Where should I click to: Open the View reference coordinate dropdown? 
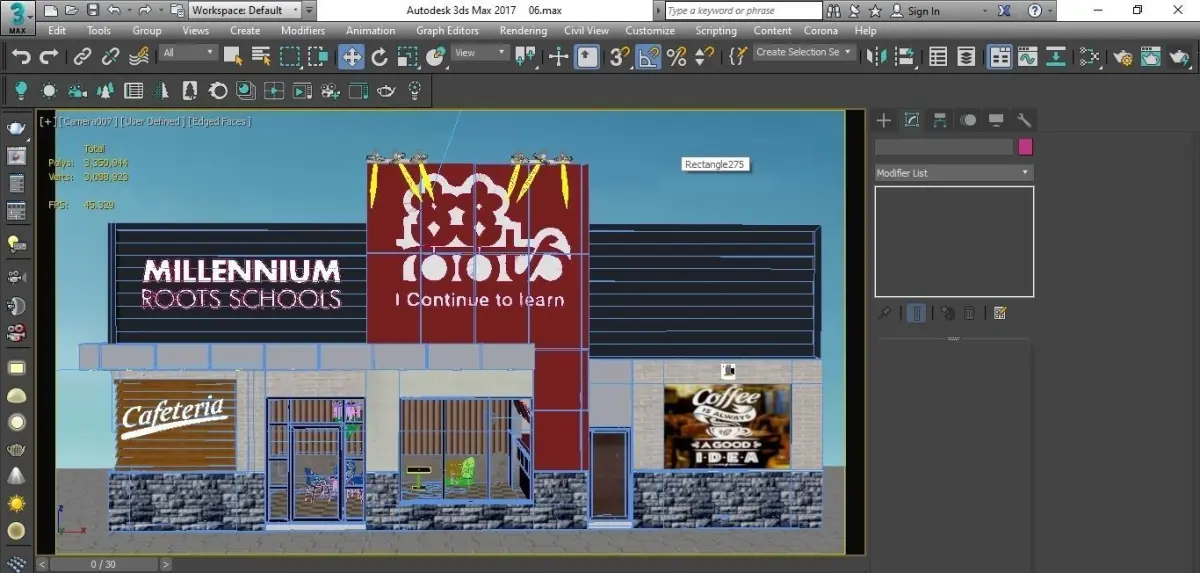click(478, 53)
